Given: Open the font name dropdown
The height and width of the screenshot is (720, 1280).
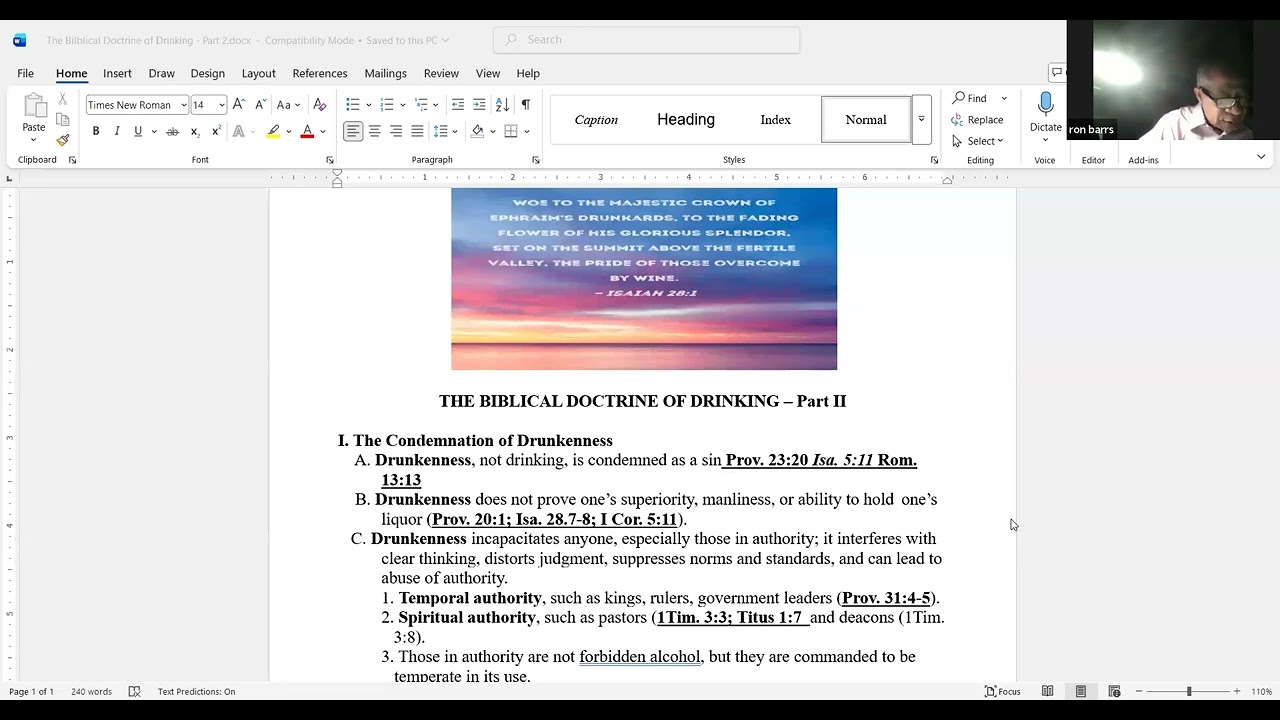Looking at the screenshot, I should [x=184, y=105].
